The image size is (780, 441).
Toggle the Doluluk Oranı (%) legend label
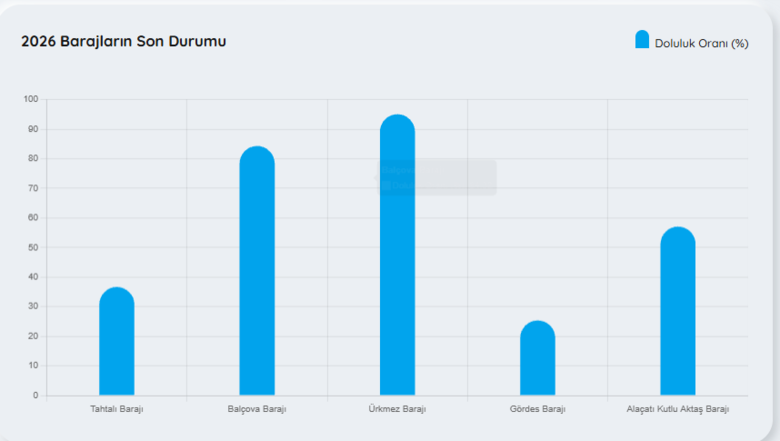(701, 43)
